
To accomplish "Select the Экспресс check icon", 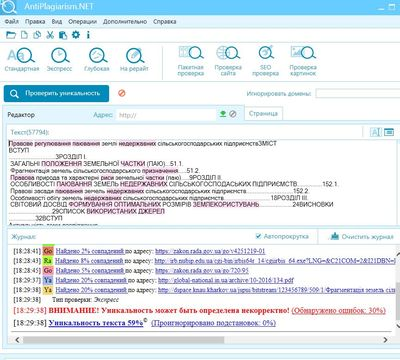I will coord(59,60).
